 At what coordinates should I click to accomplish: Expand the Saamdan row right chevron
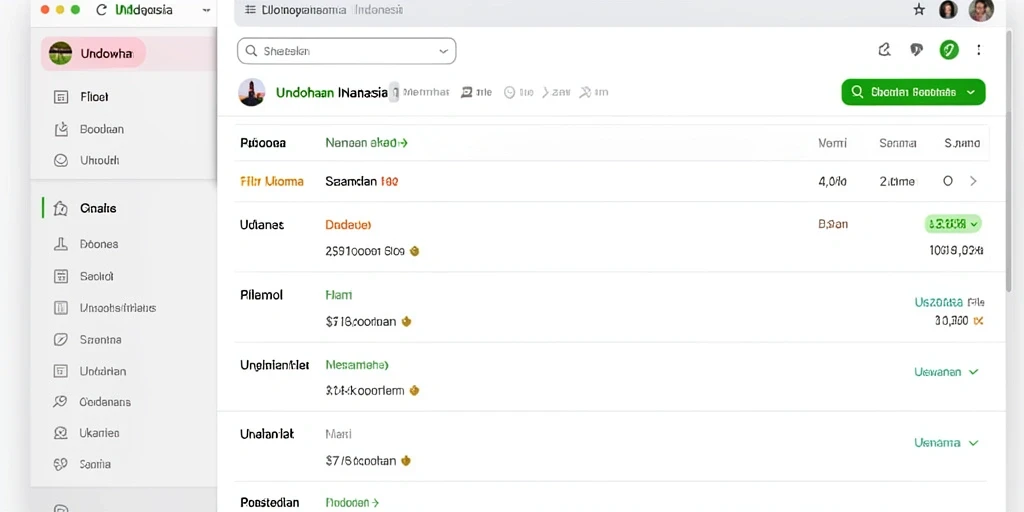click(973, 181)
